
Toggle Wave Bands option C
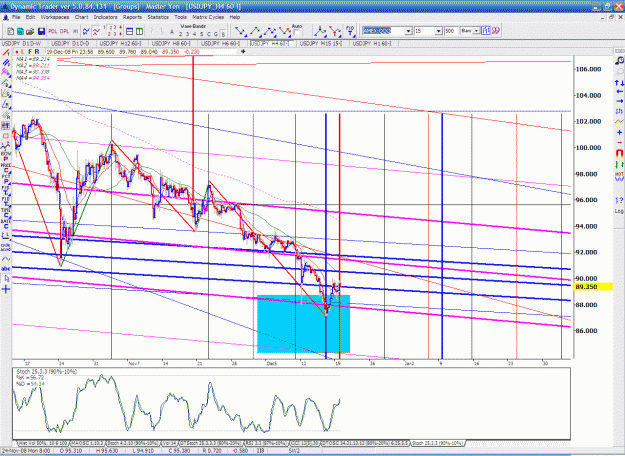point(209,34)
